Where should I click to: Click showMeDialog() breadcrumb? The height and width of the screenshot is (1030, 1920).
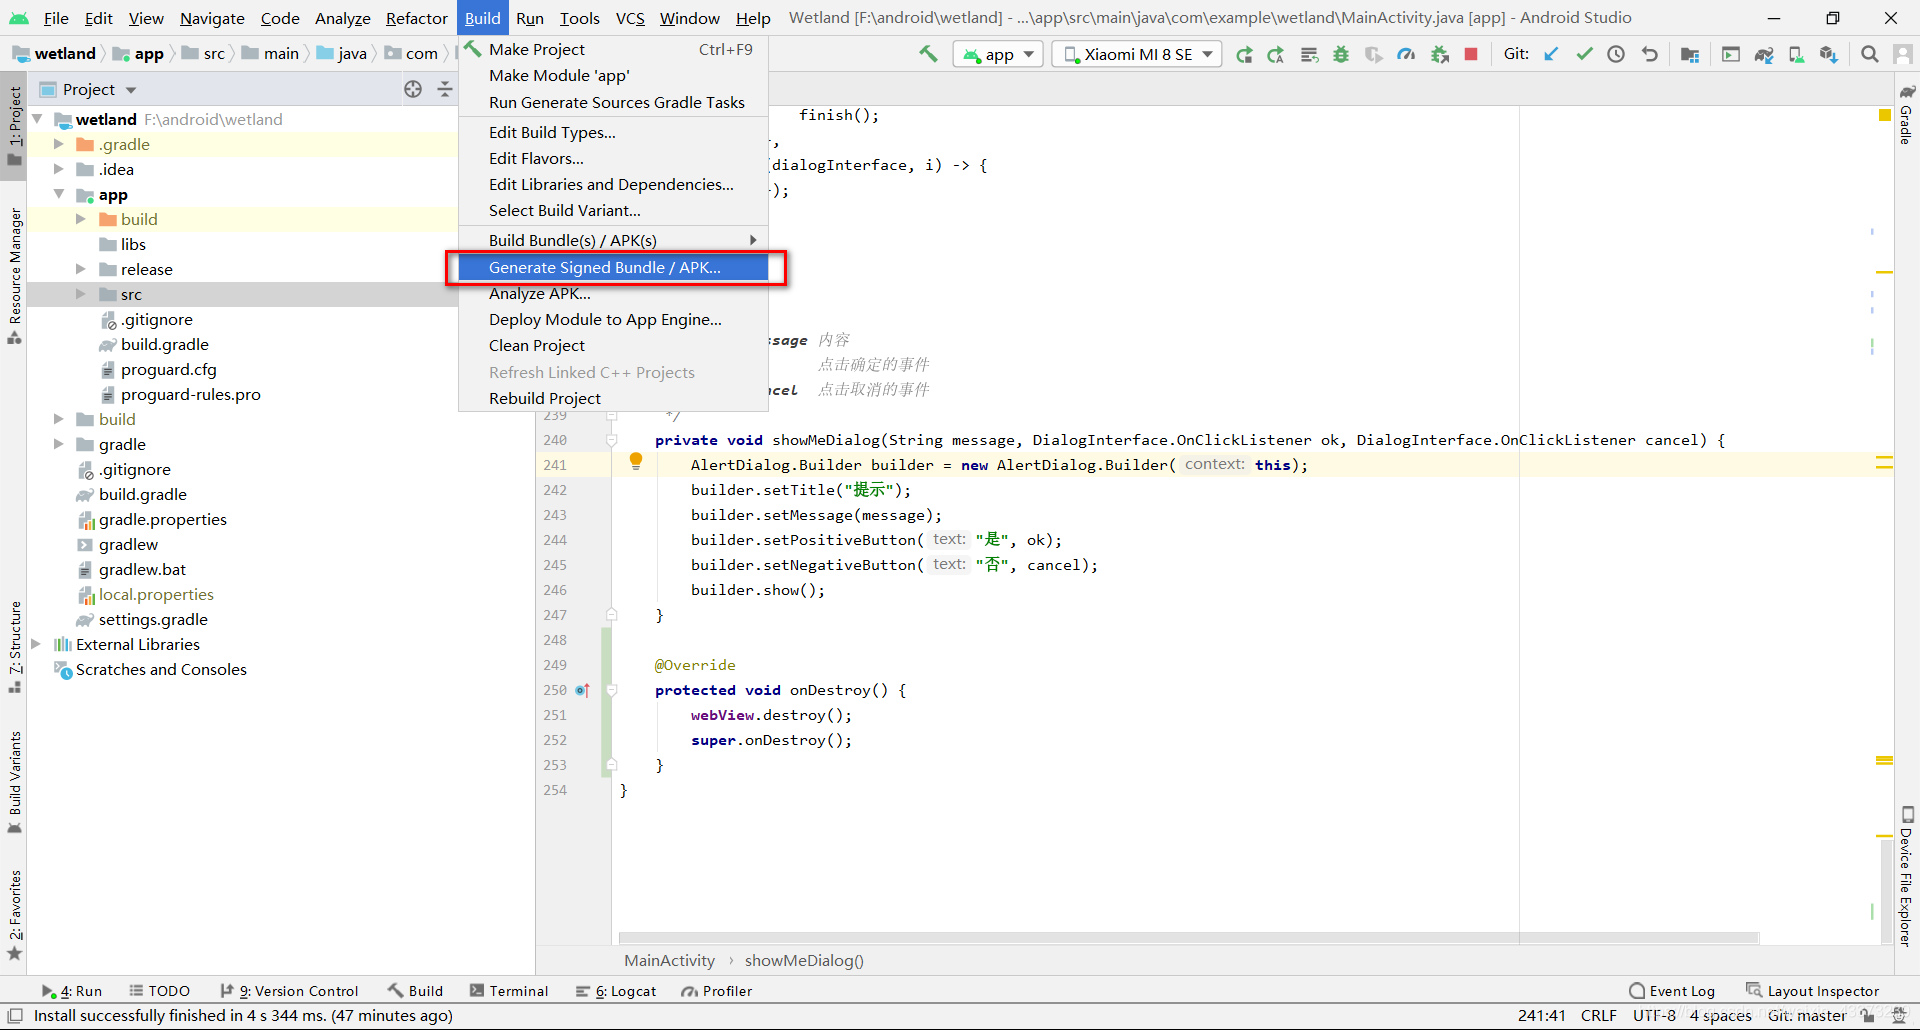pyautogui.click(x=804, y=961)
